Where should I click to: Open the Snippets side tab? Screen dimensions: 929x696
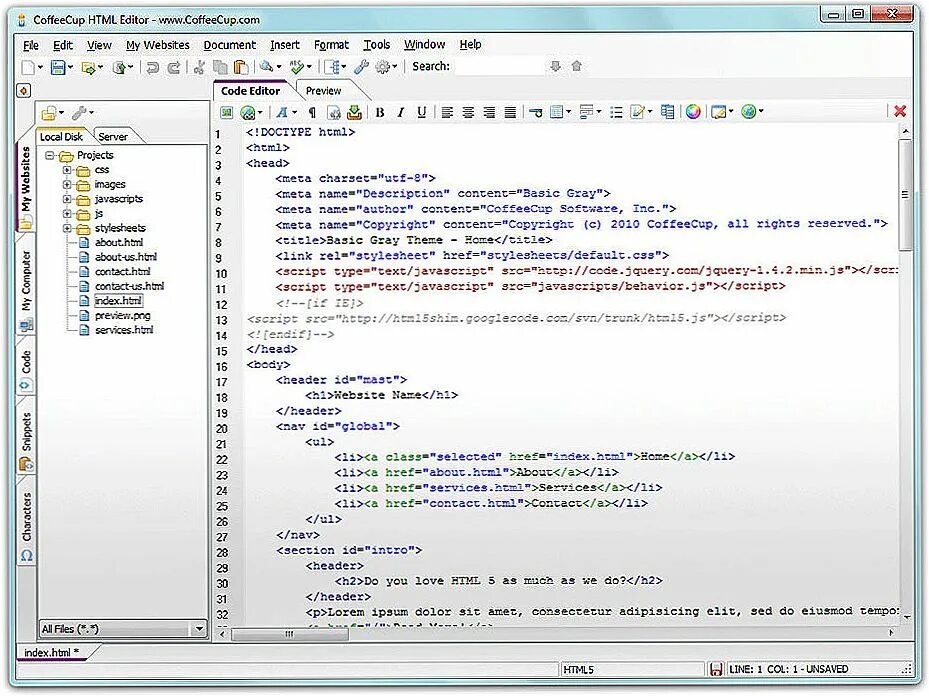coord(26,437)
